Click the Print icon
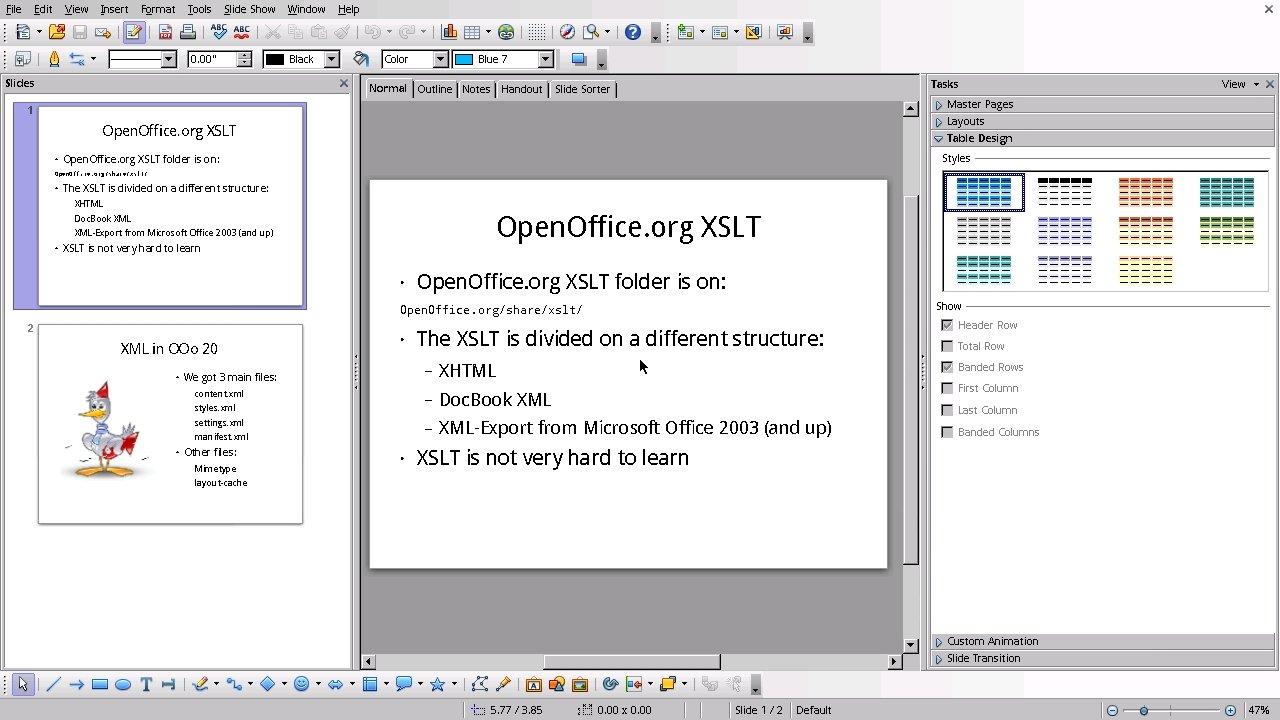1280x720 pixels. click(x=187, y=32)
